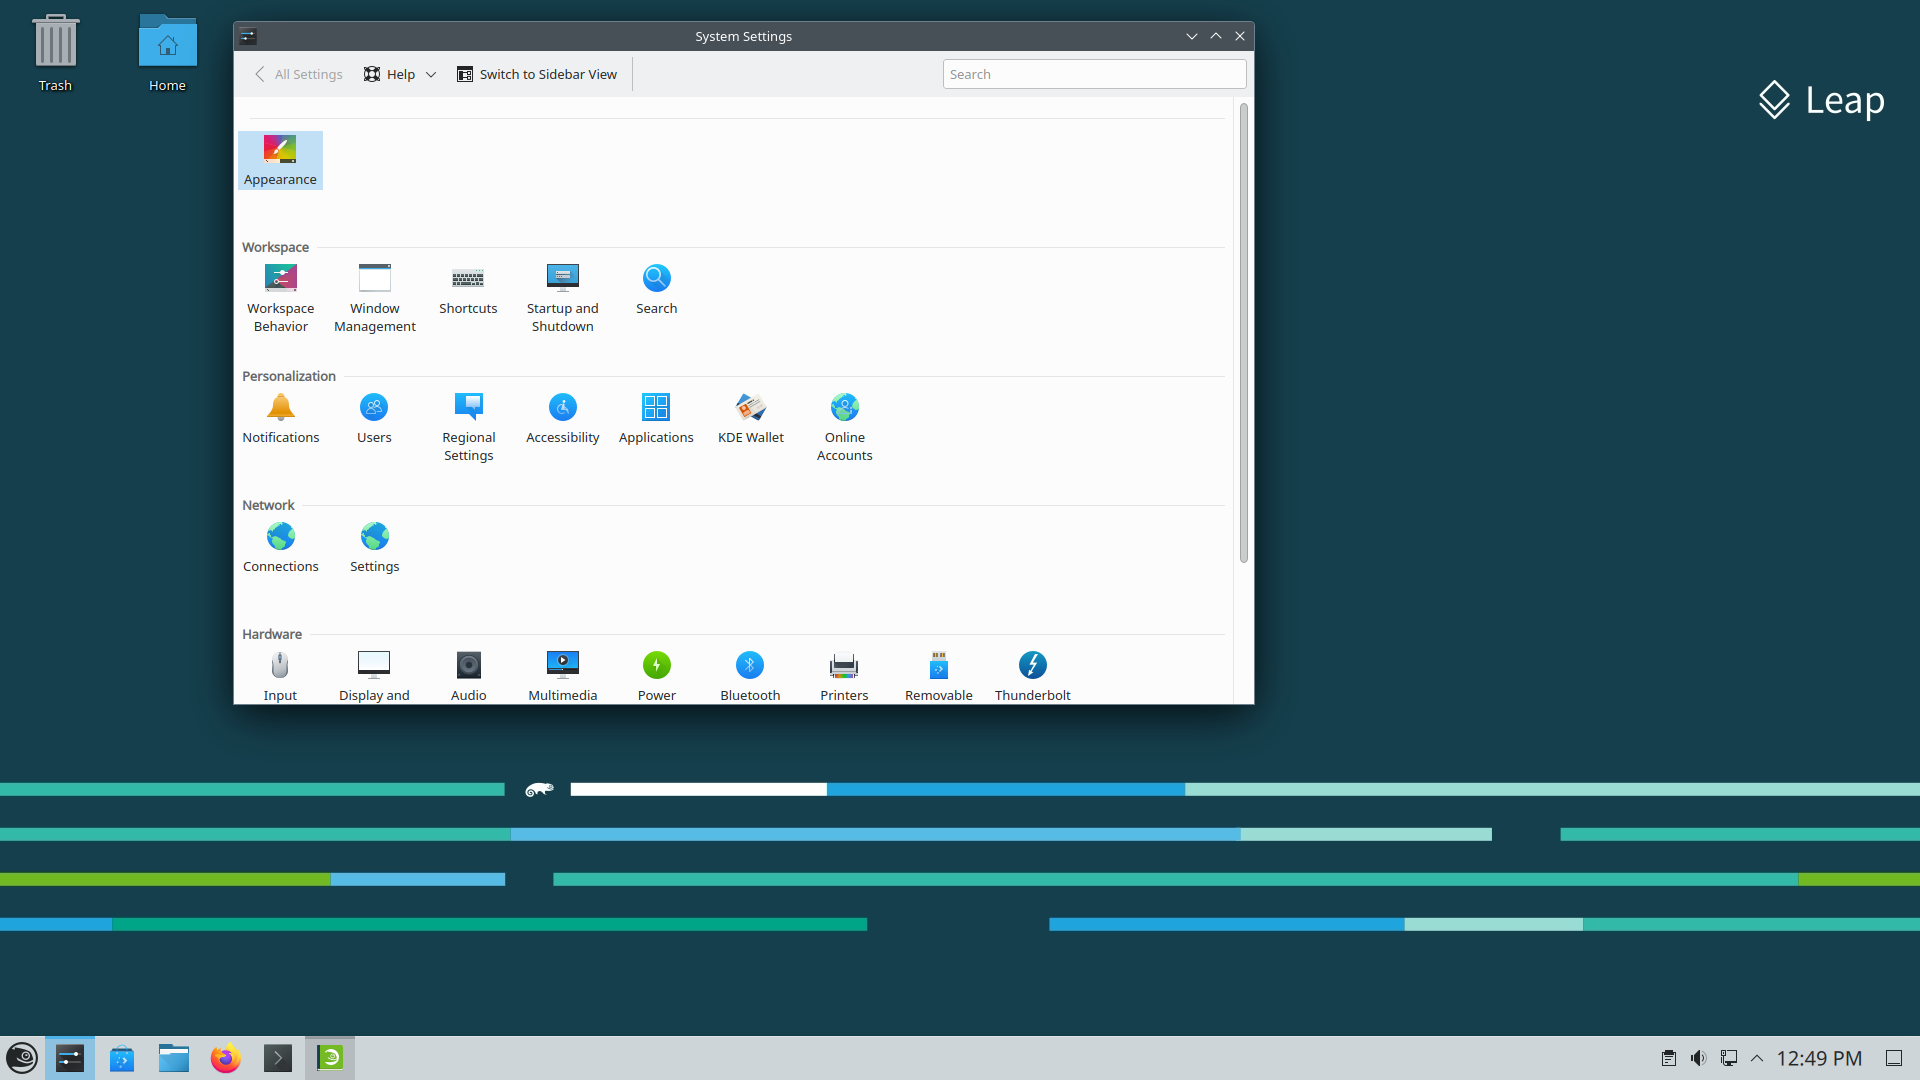
Task: Open Dolphin file manager from taskbar
Action: pos(174,1058)
